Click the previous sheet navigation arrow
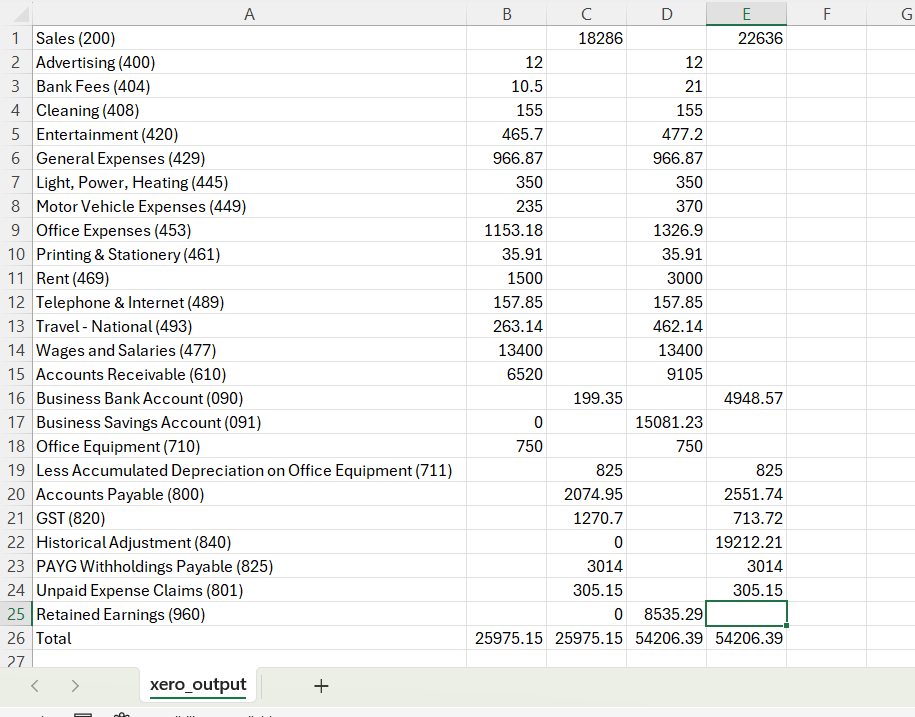Viewport: 915px width, 717px height. [x=36, y=686]
